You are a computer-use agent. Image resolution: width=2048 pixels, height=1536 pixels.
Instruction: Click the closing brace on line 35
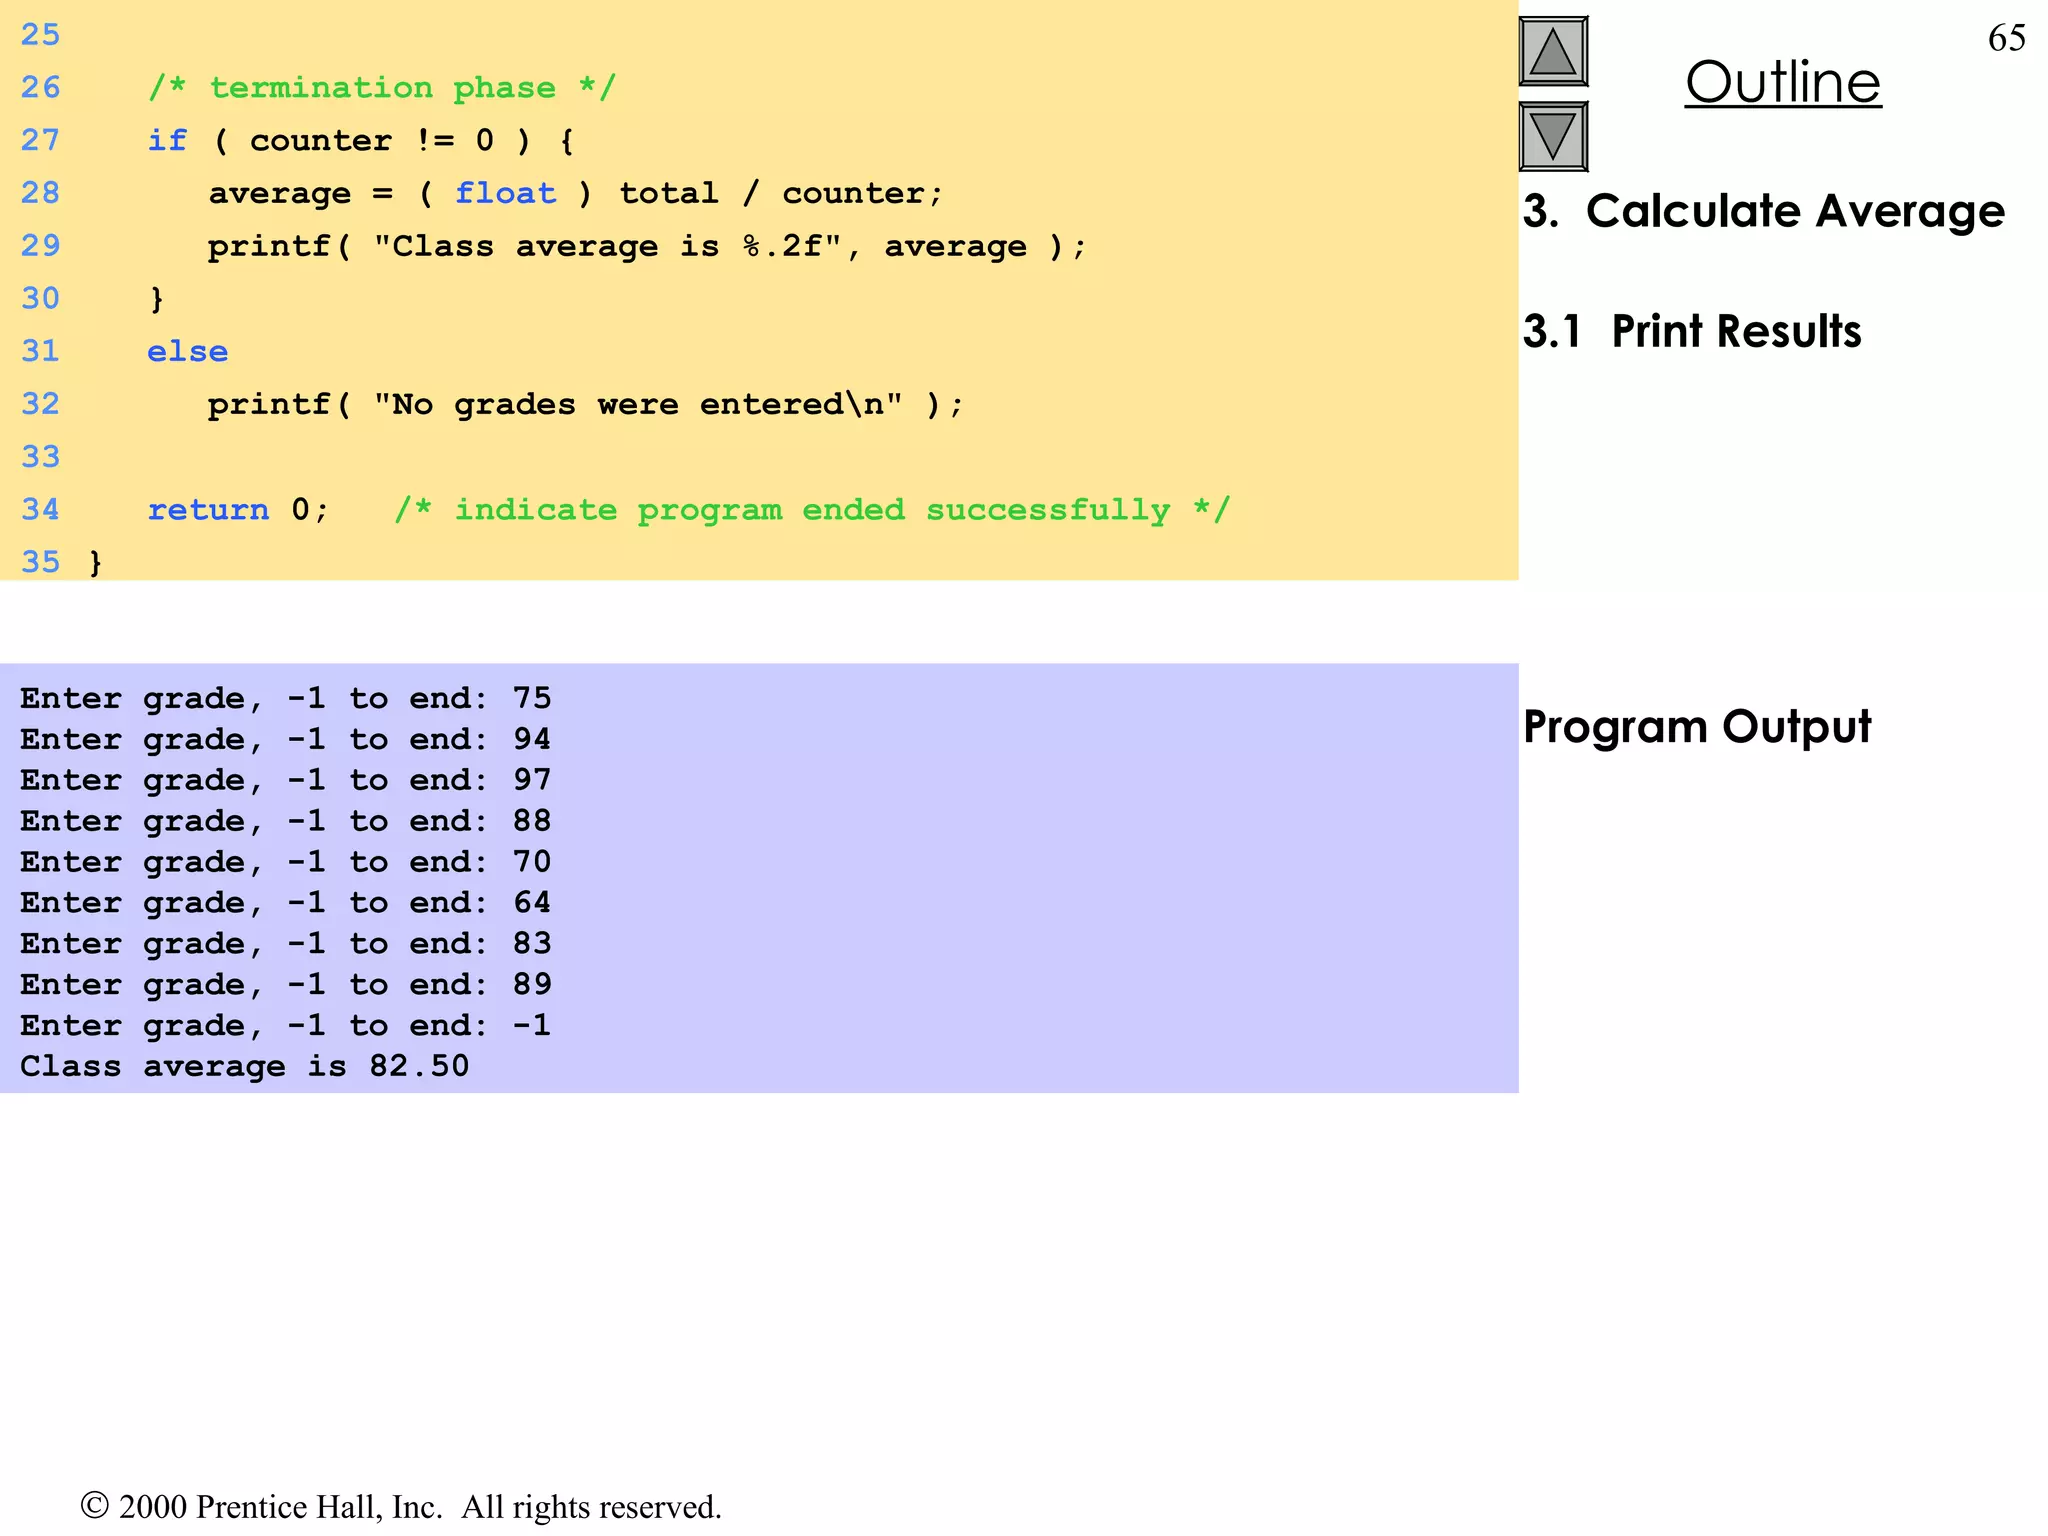pyautogui.click(x=96, y=562)
